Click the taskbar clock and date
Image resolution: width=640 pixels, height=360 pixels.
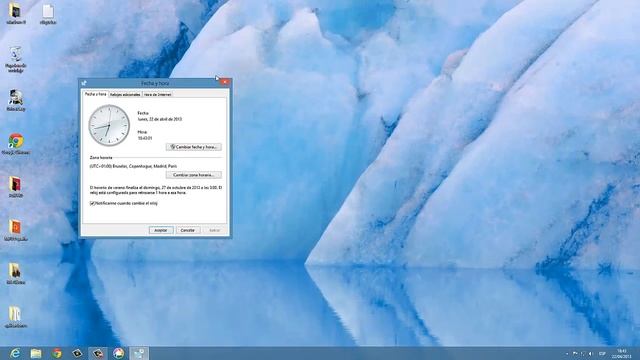coord(622,353)
